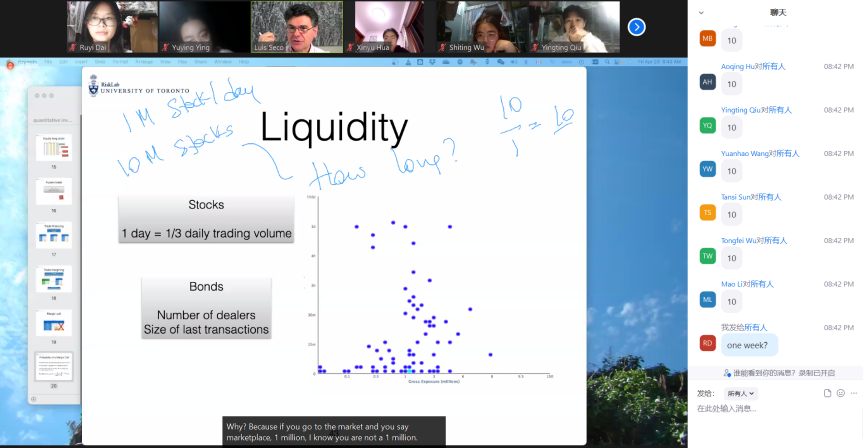Click the 'one week?' chat message bubble
Screen dimensions: 863x448
749,344
